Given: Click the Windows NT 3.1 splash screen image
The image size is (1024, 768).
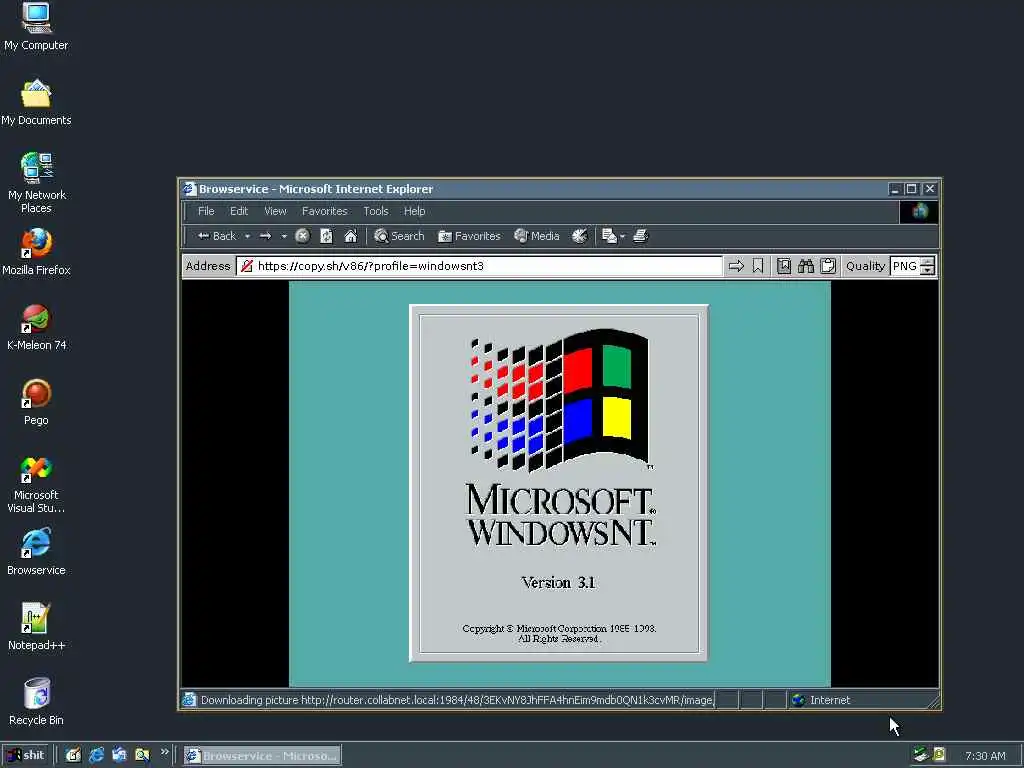Looking at the screenshot, I should coord(559,483).
